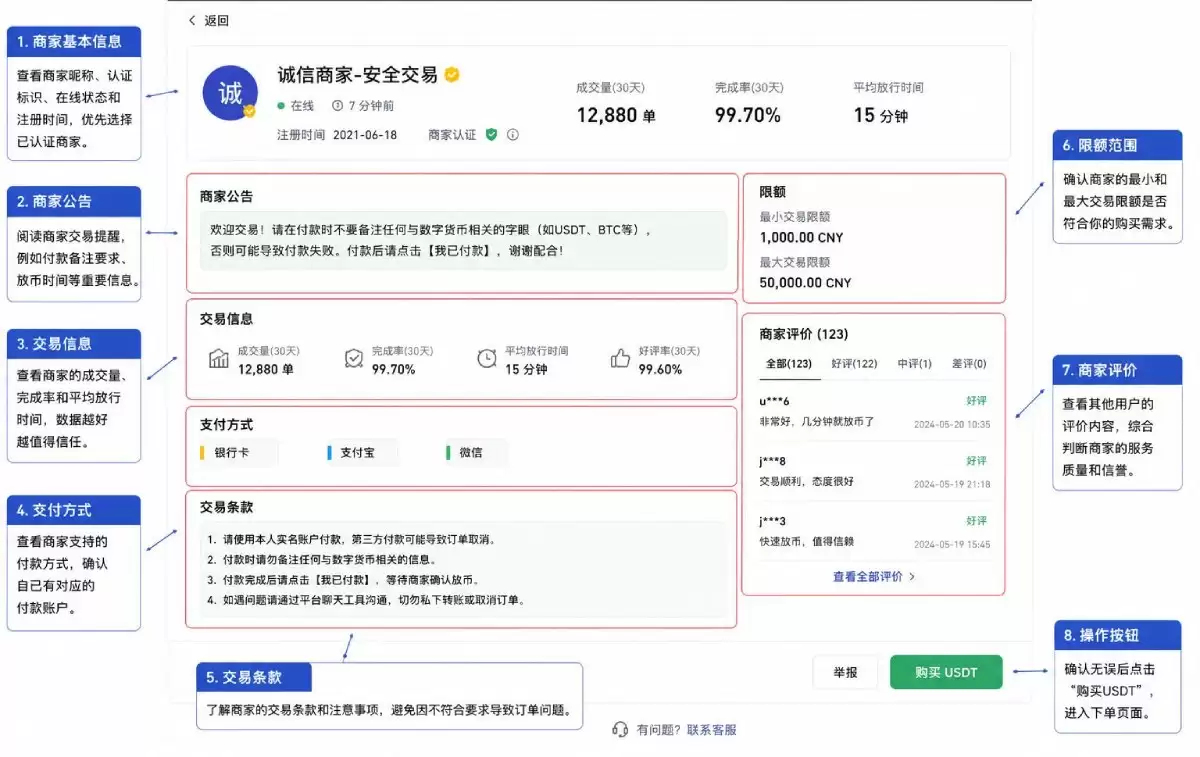Click the clock icon for 平均放行时间
Screen dimensions: 1200x757
point(486,358)
